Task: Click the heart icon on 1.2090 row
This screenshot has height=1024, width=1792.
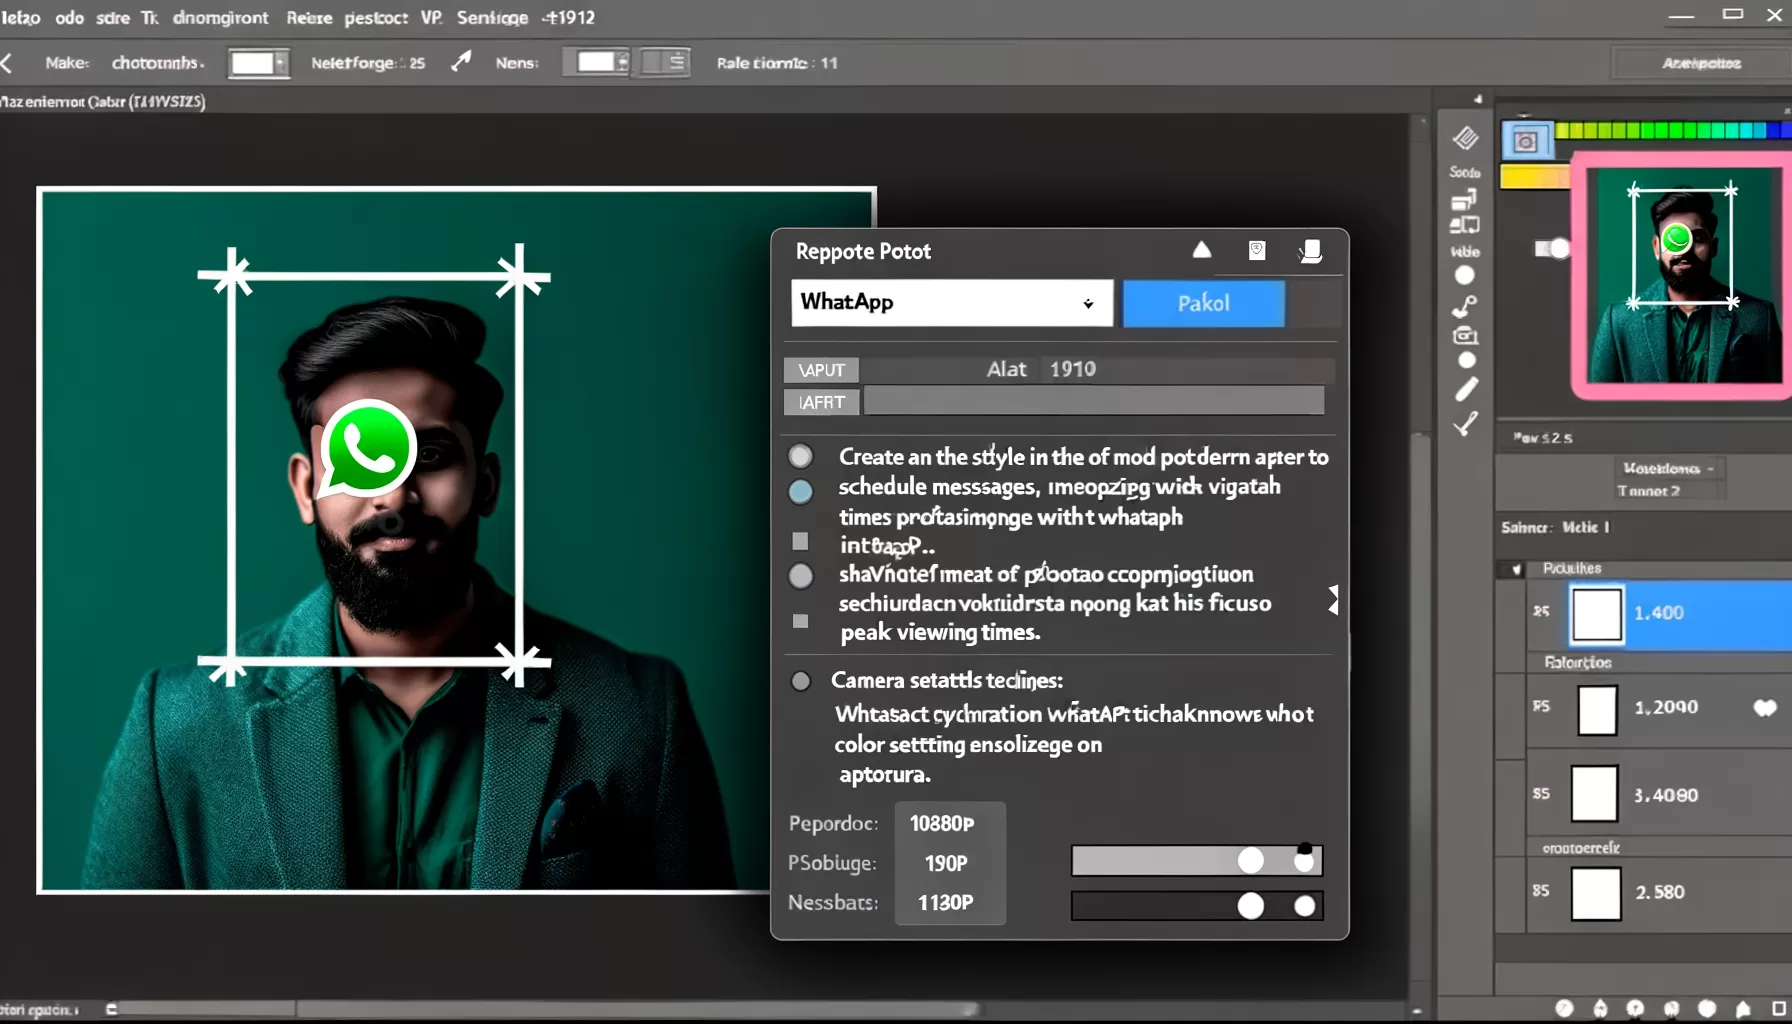Action: coord(1765,708)
